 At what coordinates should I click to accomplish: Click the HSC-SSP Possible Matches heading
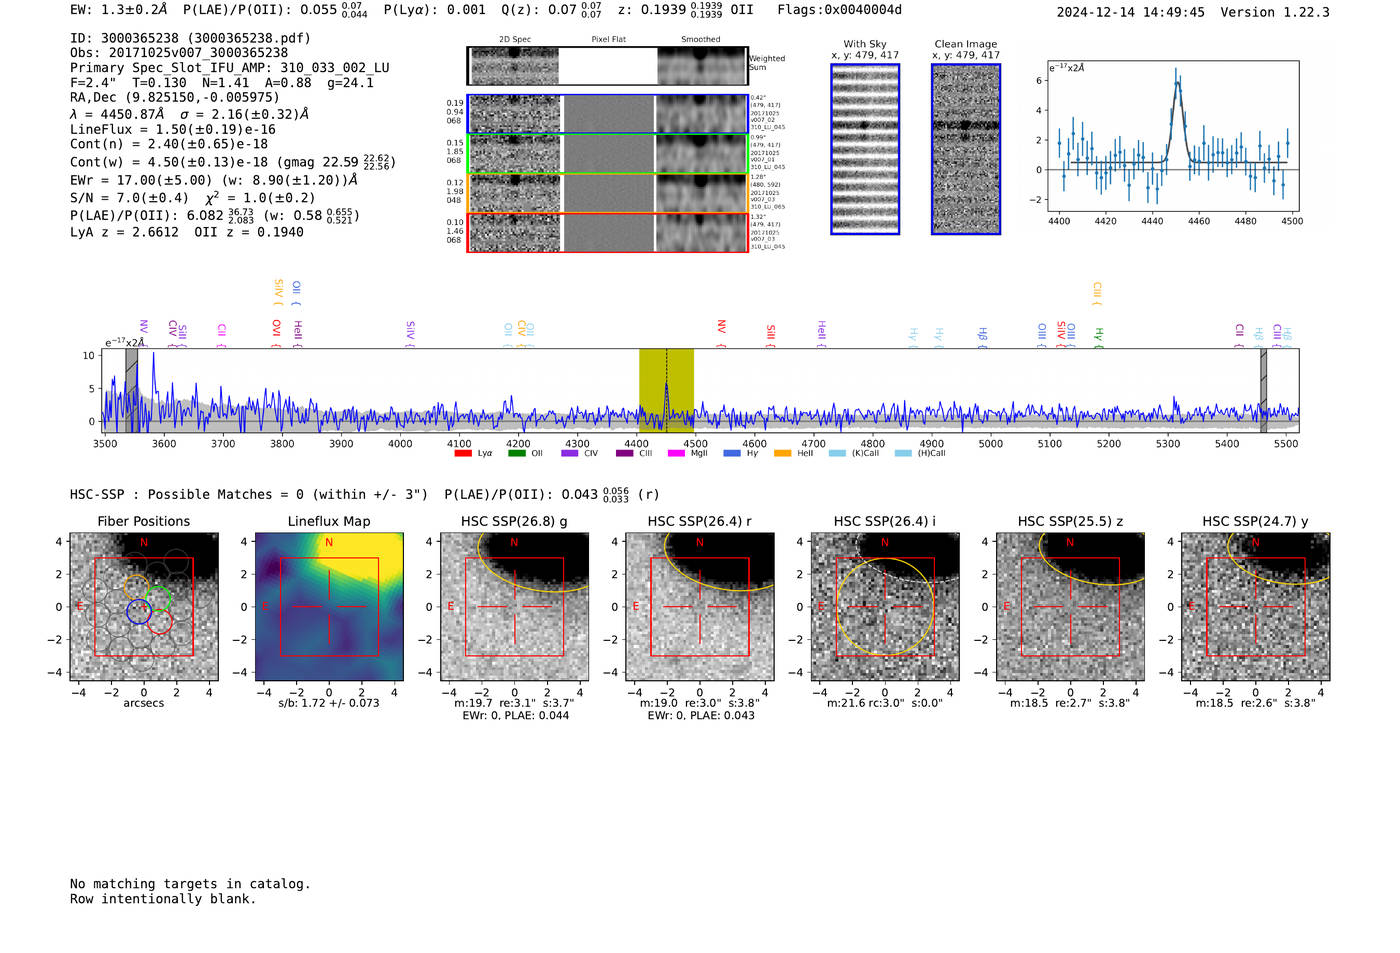(x=249, y=494)
